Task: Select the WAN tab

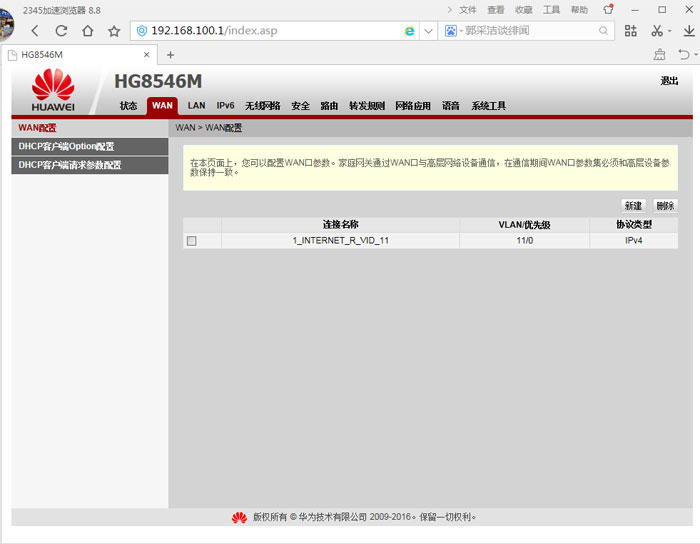Action: pyautogui.click(x=162, y=106)
